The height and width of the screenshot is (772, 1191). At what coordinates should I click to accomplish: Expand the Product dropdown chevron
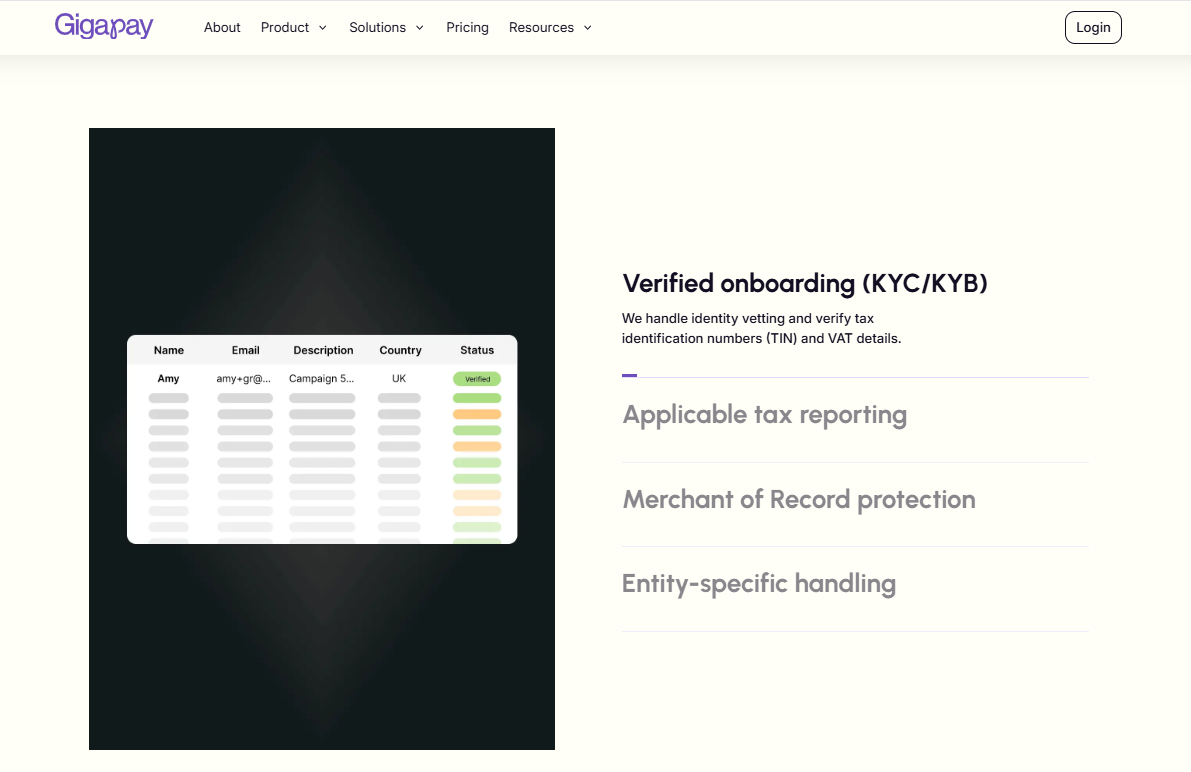point(323,28)
